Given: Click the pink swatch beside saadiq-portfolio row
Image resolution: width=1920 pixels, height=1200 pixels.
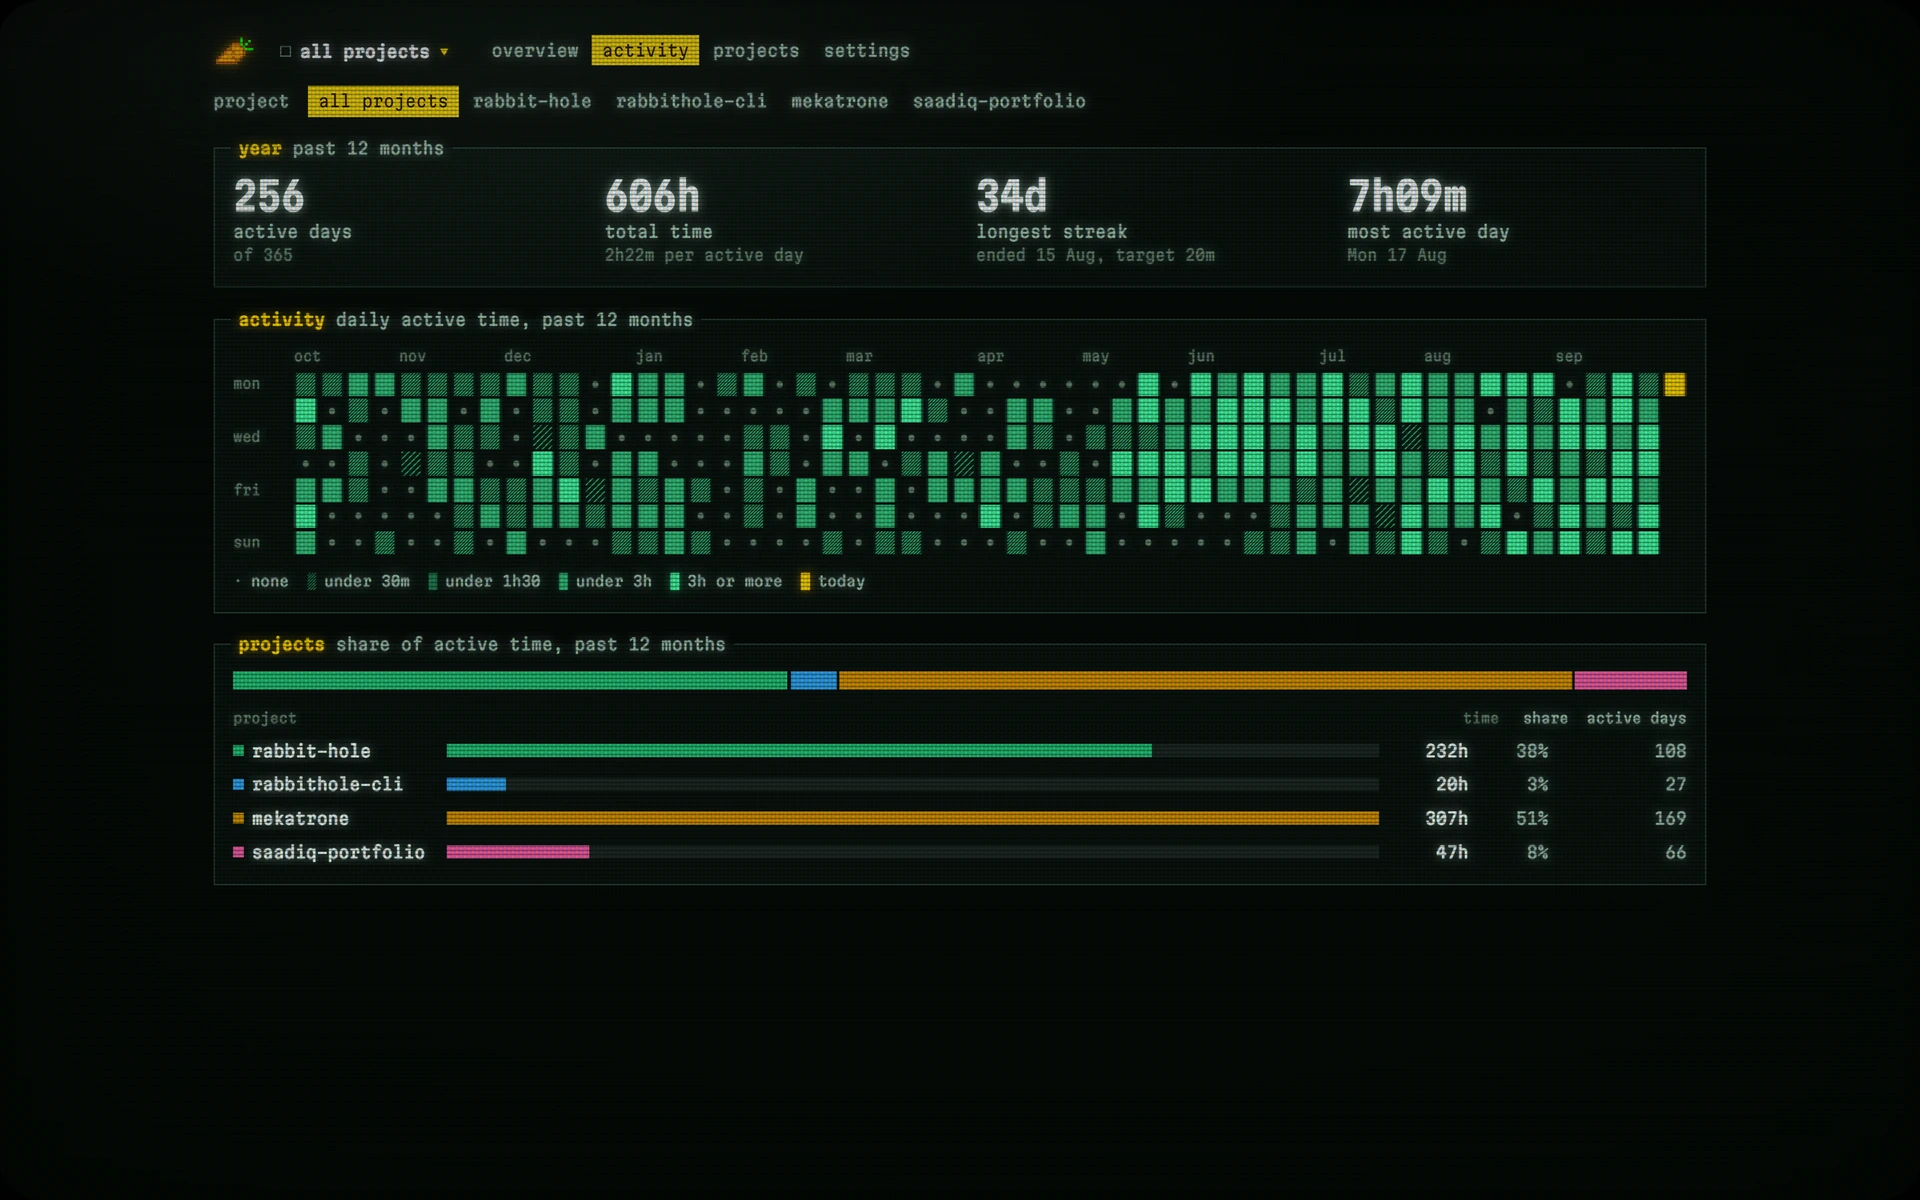Looking at the screenshot, I should click(x=238, y=852).
